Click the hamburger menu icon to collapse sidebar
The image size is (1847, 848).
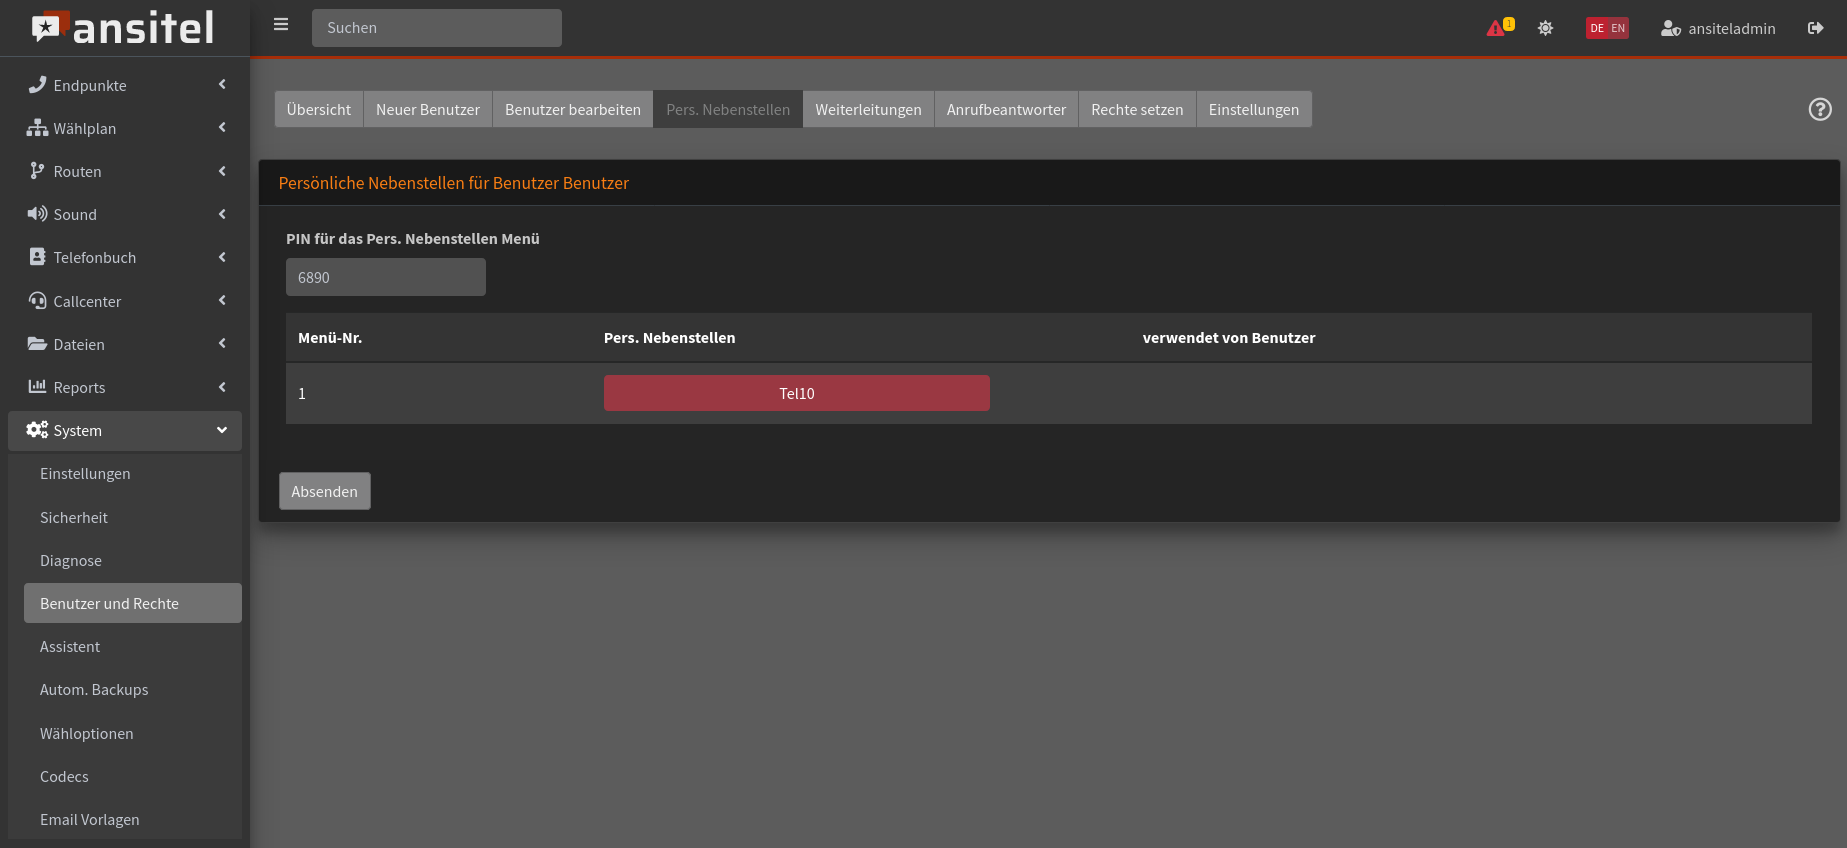pos(281,25)
